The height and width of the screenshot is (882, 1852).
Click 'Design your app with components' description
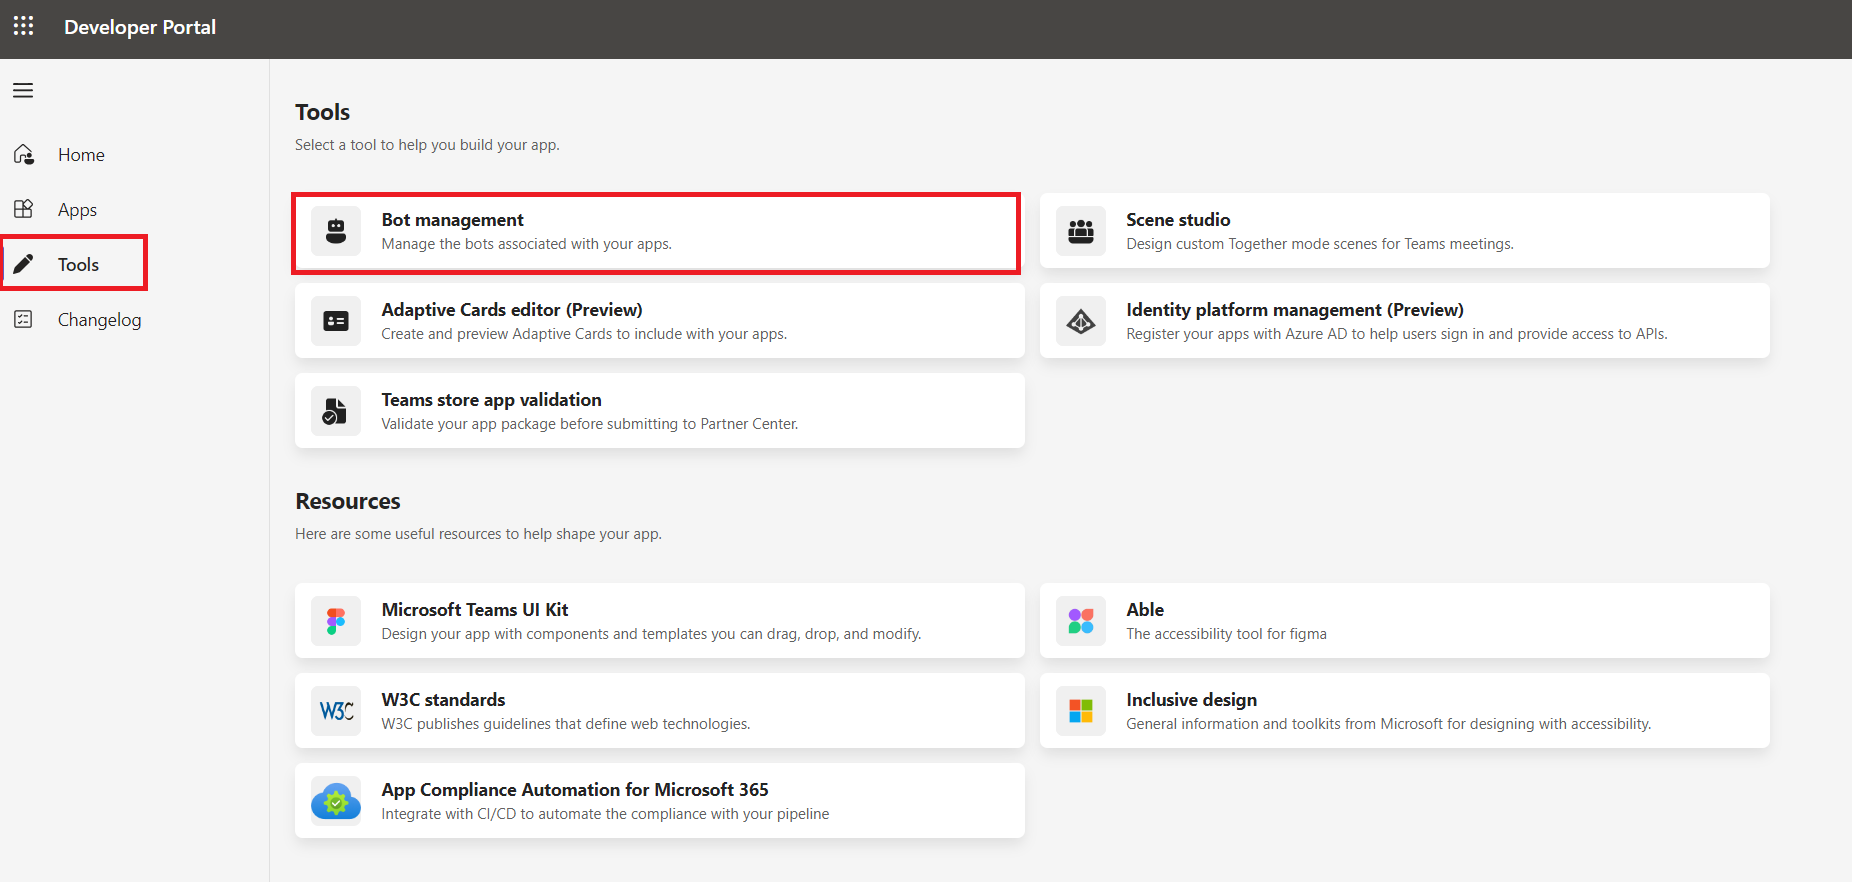click(651, 634)
